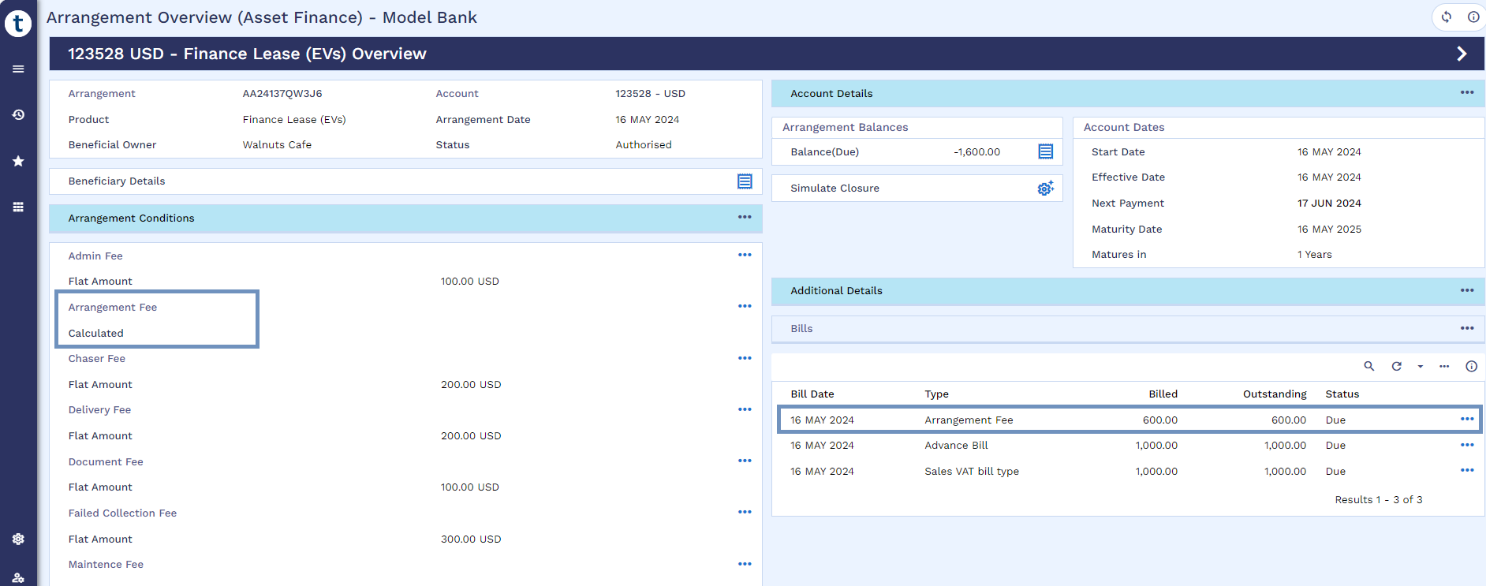Select Simulate Closure label

pos(835,188)
